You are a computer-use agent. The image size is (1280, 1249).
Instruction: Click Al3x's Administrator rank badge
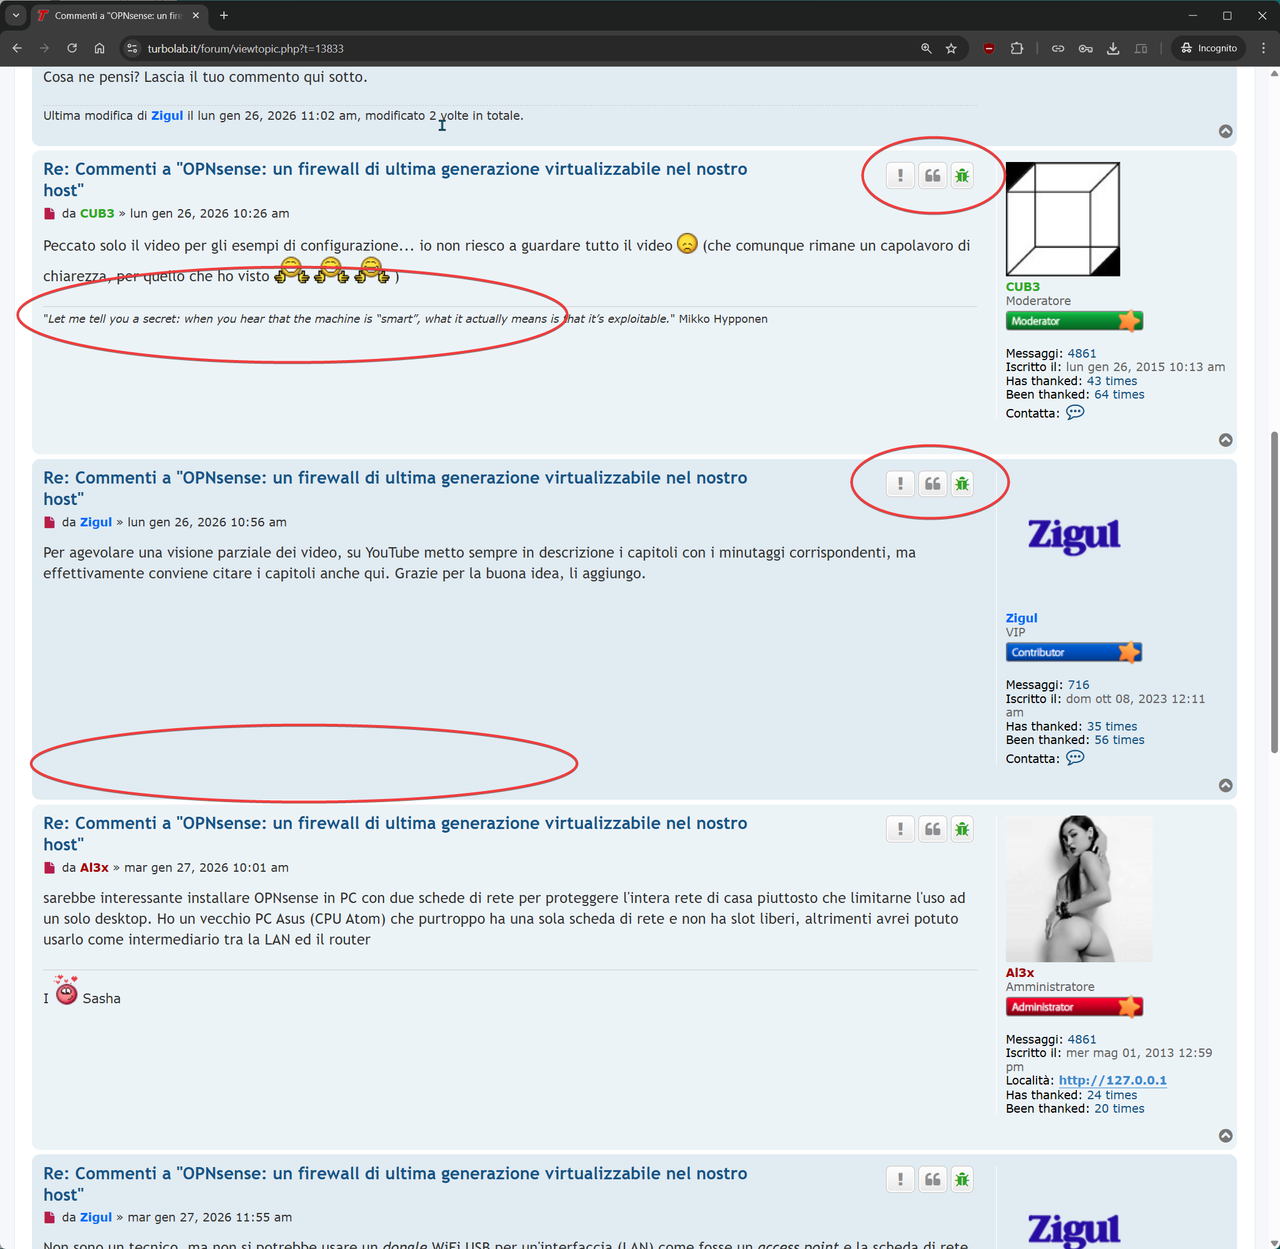click(x=1074, y=1007)
